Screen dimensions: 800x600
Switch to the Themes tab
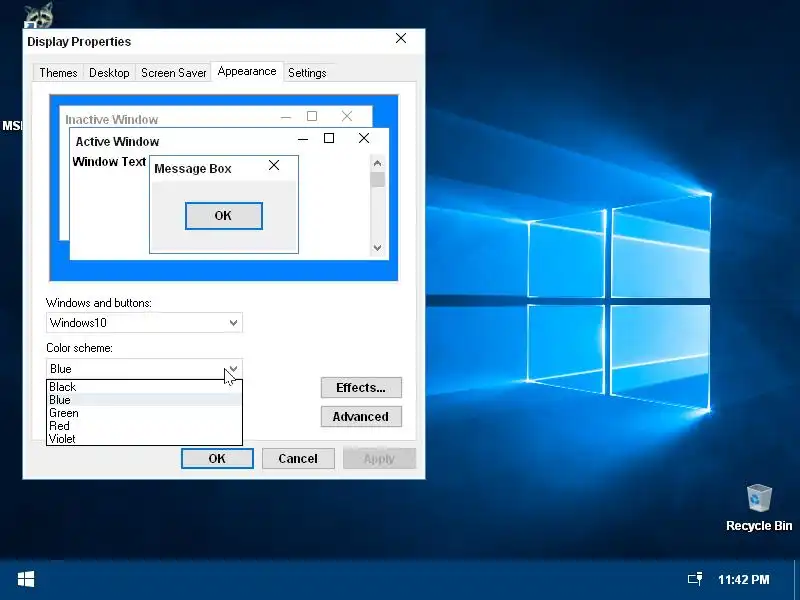click(x=58, y=73)
